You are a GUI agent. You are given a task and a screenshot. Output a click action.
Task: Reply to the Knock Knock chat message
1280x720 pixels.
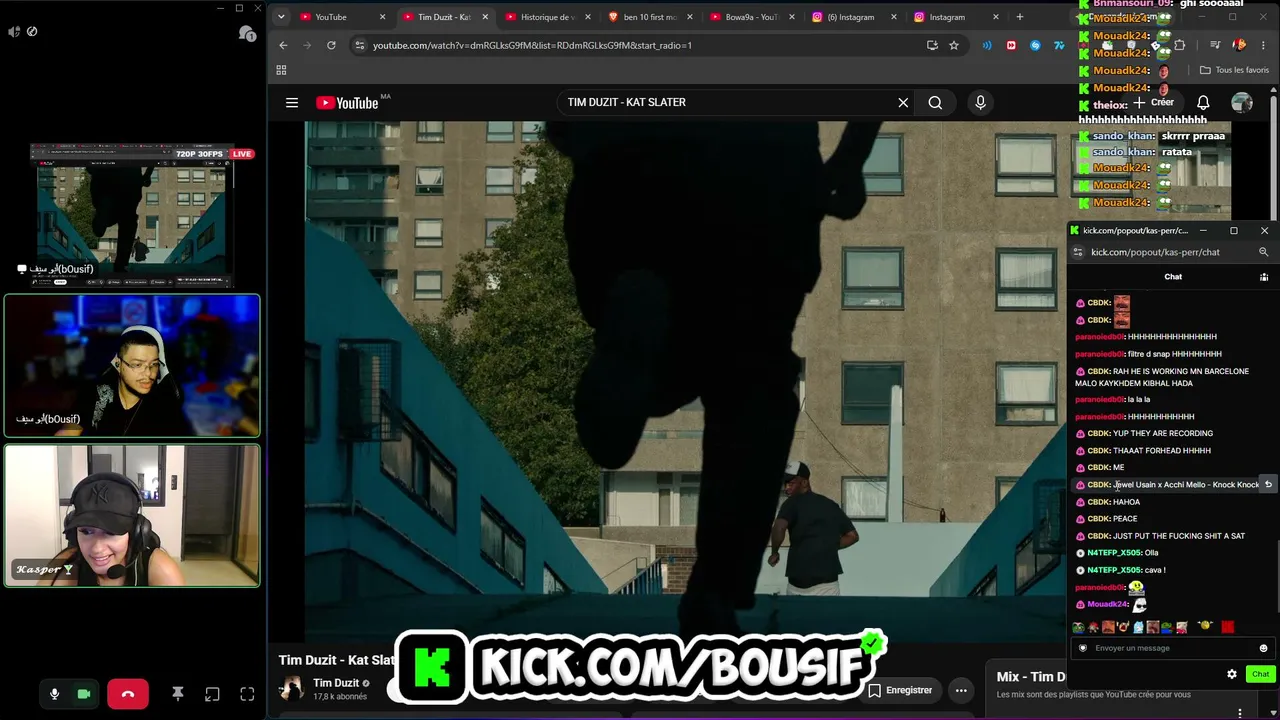pos(1268,485)
